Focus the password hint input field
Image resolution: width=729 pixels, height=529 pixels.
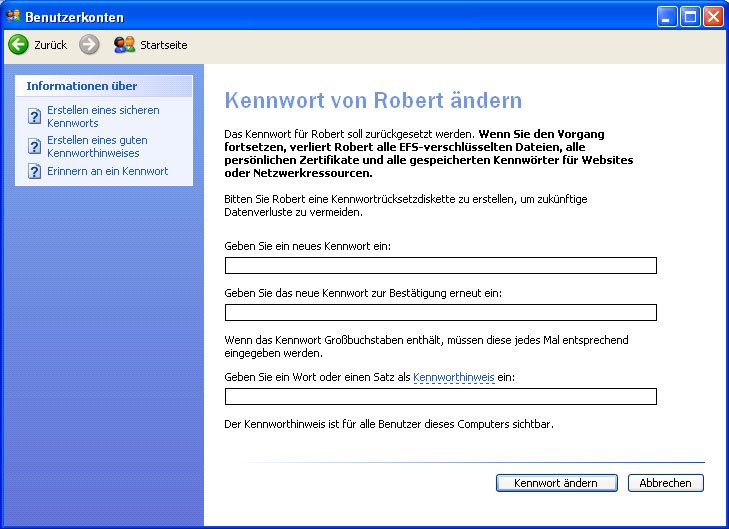tap(440, 396)
